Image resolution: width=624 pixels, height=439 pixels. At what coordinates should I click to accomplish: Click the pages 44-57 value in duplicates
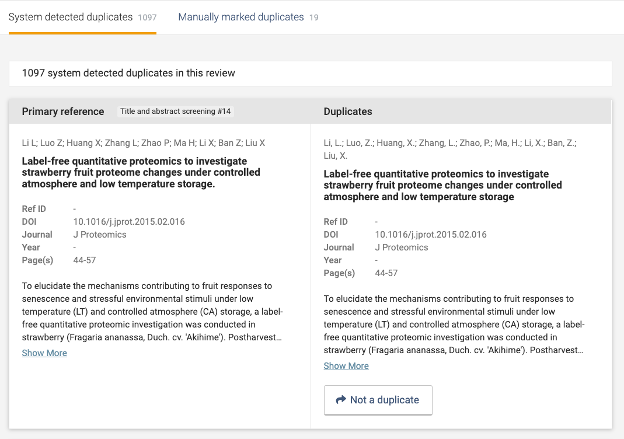[x=386, y=273]
